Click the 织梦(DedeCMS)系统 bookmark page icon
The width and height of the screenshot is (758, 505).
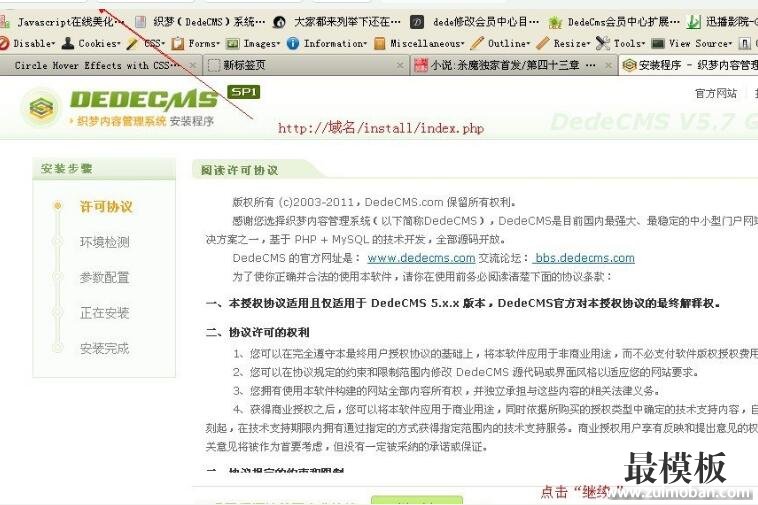pos(141,22)
